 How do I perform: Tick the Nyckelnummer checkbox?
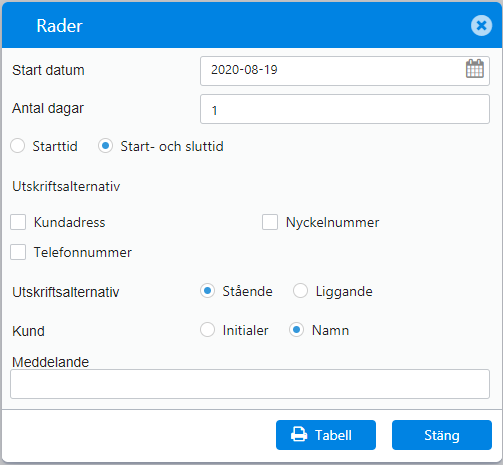pyautogui.click(x=270, y=222)
